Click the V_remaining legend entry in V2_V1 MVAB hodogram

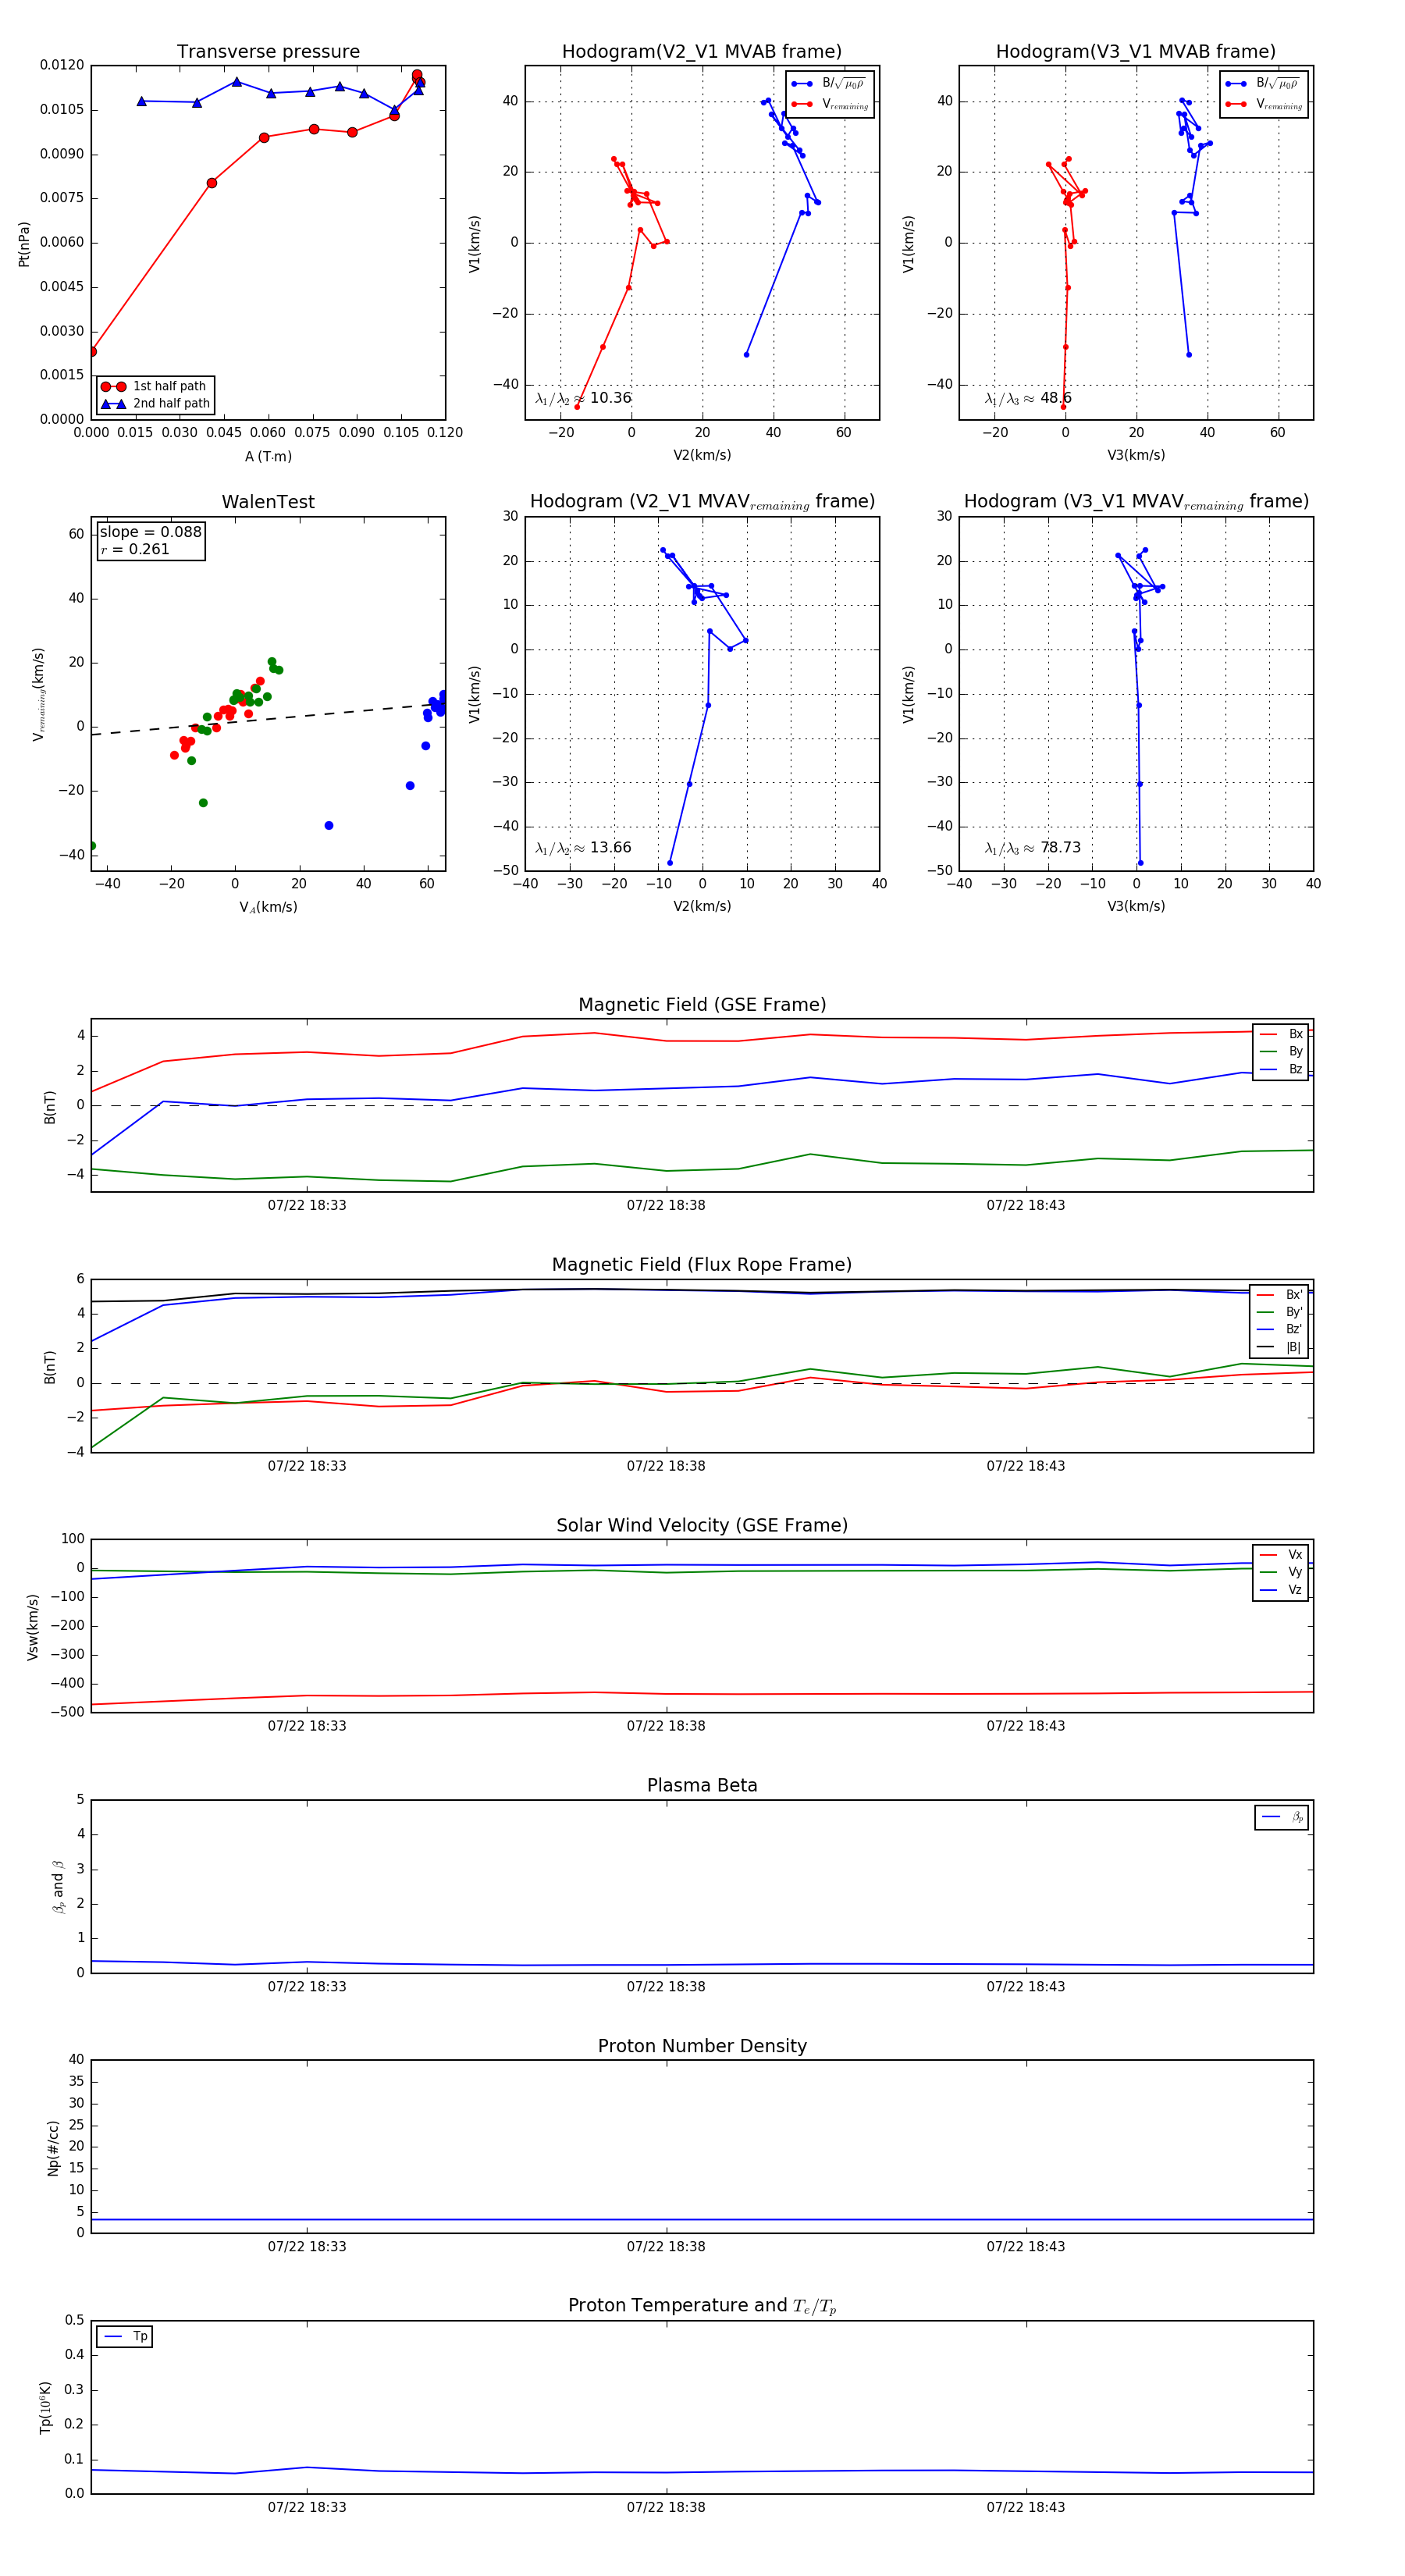click(831, 104)
